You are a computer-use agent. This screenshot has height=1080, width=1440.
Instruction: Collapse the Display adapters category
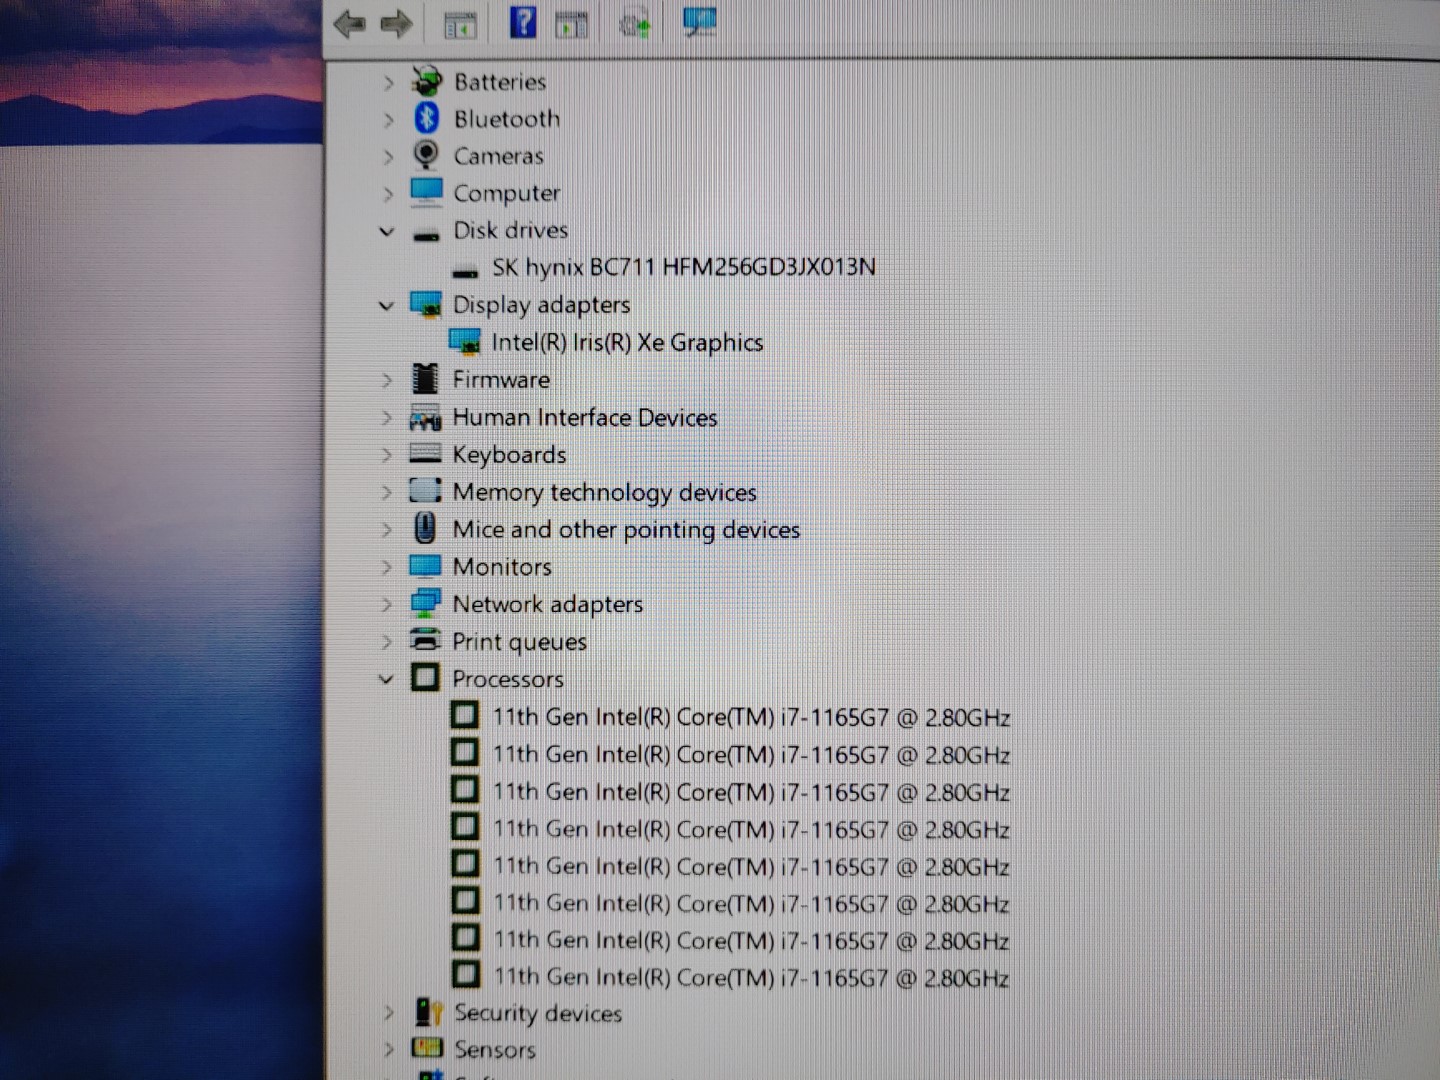click(x=387, y=305)
